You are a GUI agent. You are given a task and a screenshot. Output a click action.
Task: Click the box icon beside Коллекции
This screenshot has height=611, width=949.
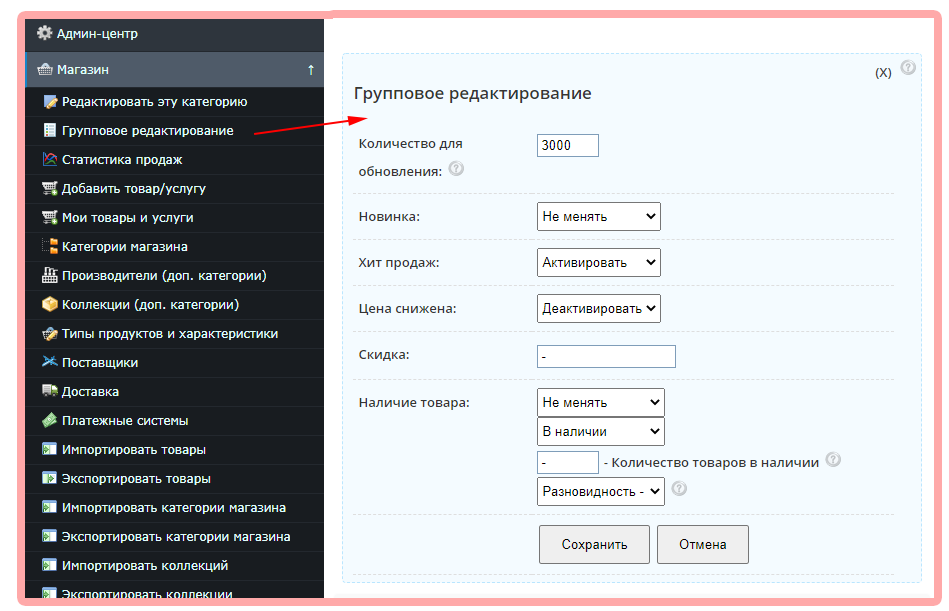click(x=49, y=304)
